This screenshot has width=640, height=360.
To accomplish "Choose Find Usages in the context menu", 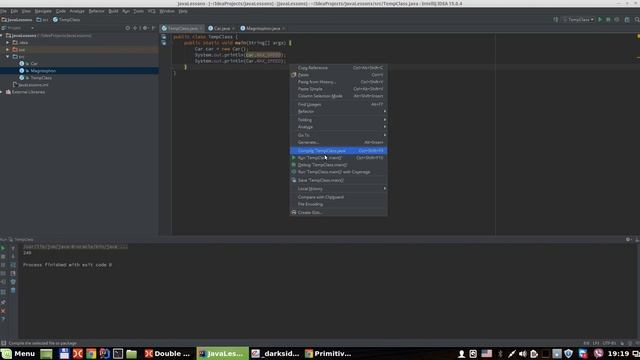I will pos(338,104).
